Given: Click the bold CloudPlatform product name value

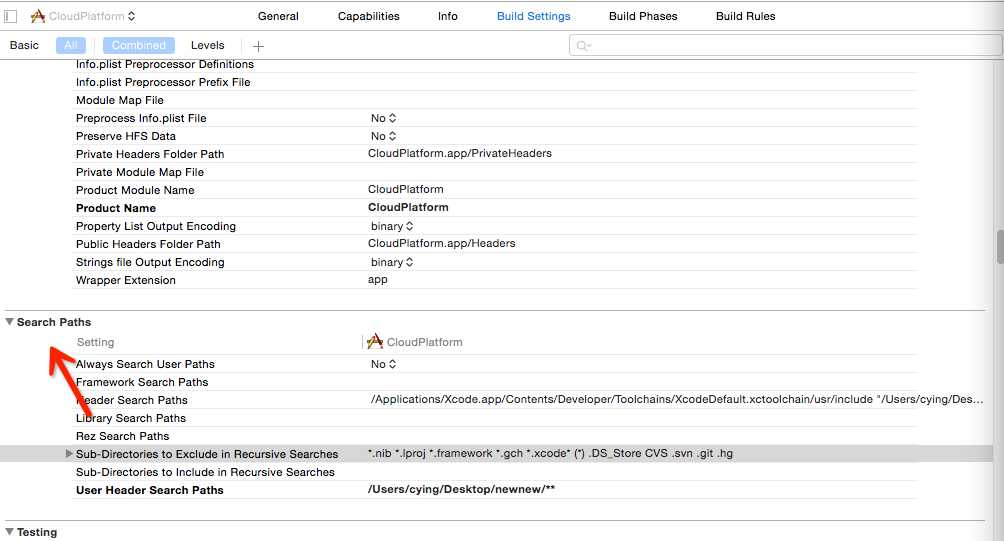Looking at the screenshot, I should pyautogui.click(x=408, y=207).
